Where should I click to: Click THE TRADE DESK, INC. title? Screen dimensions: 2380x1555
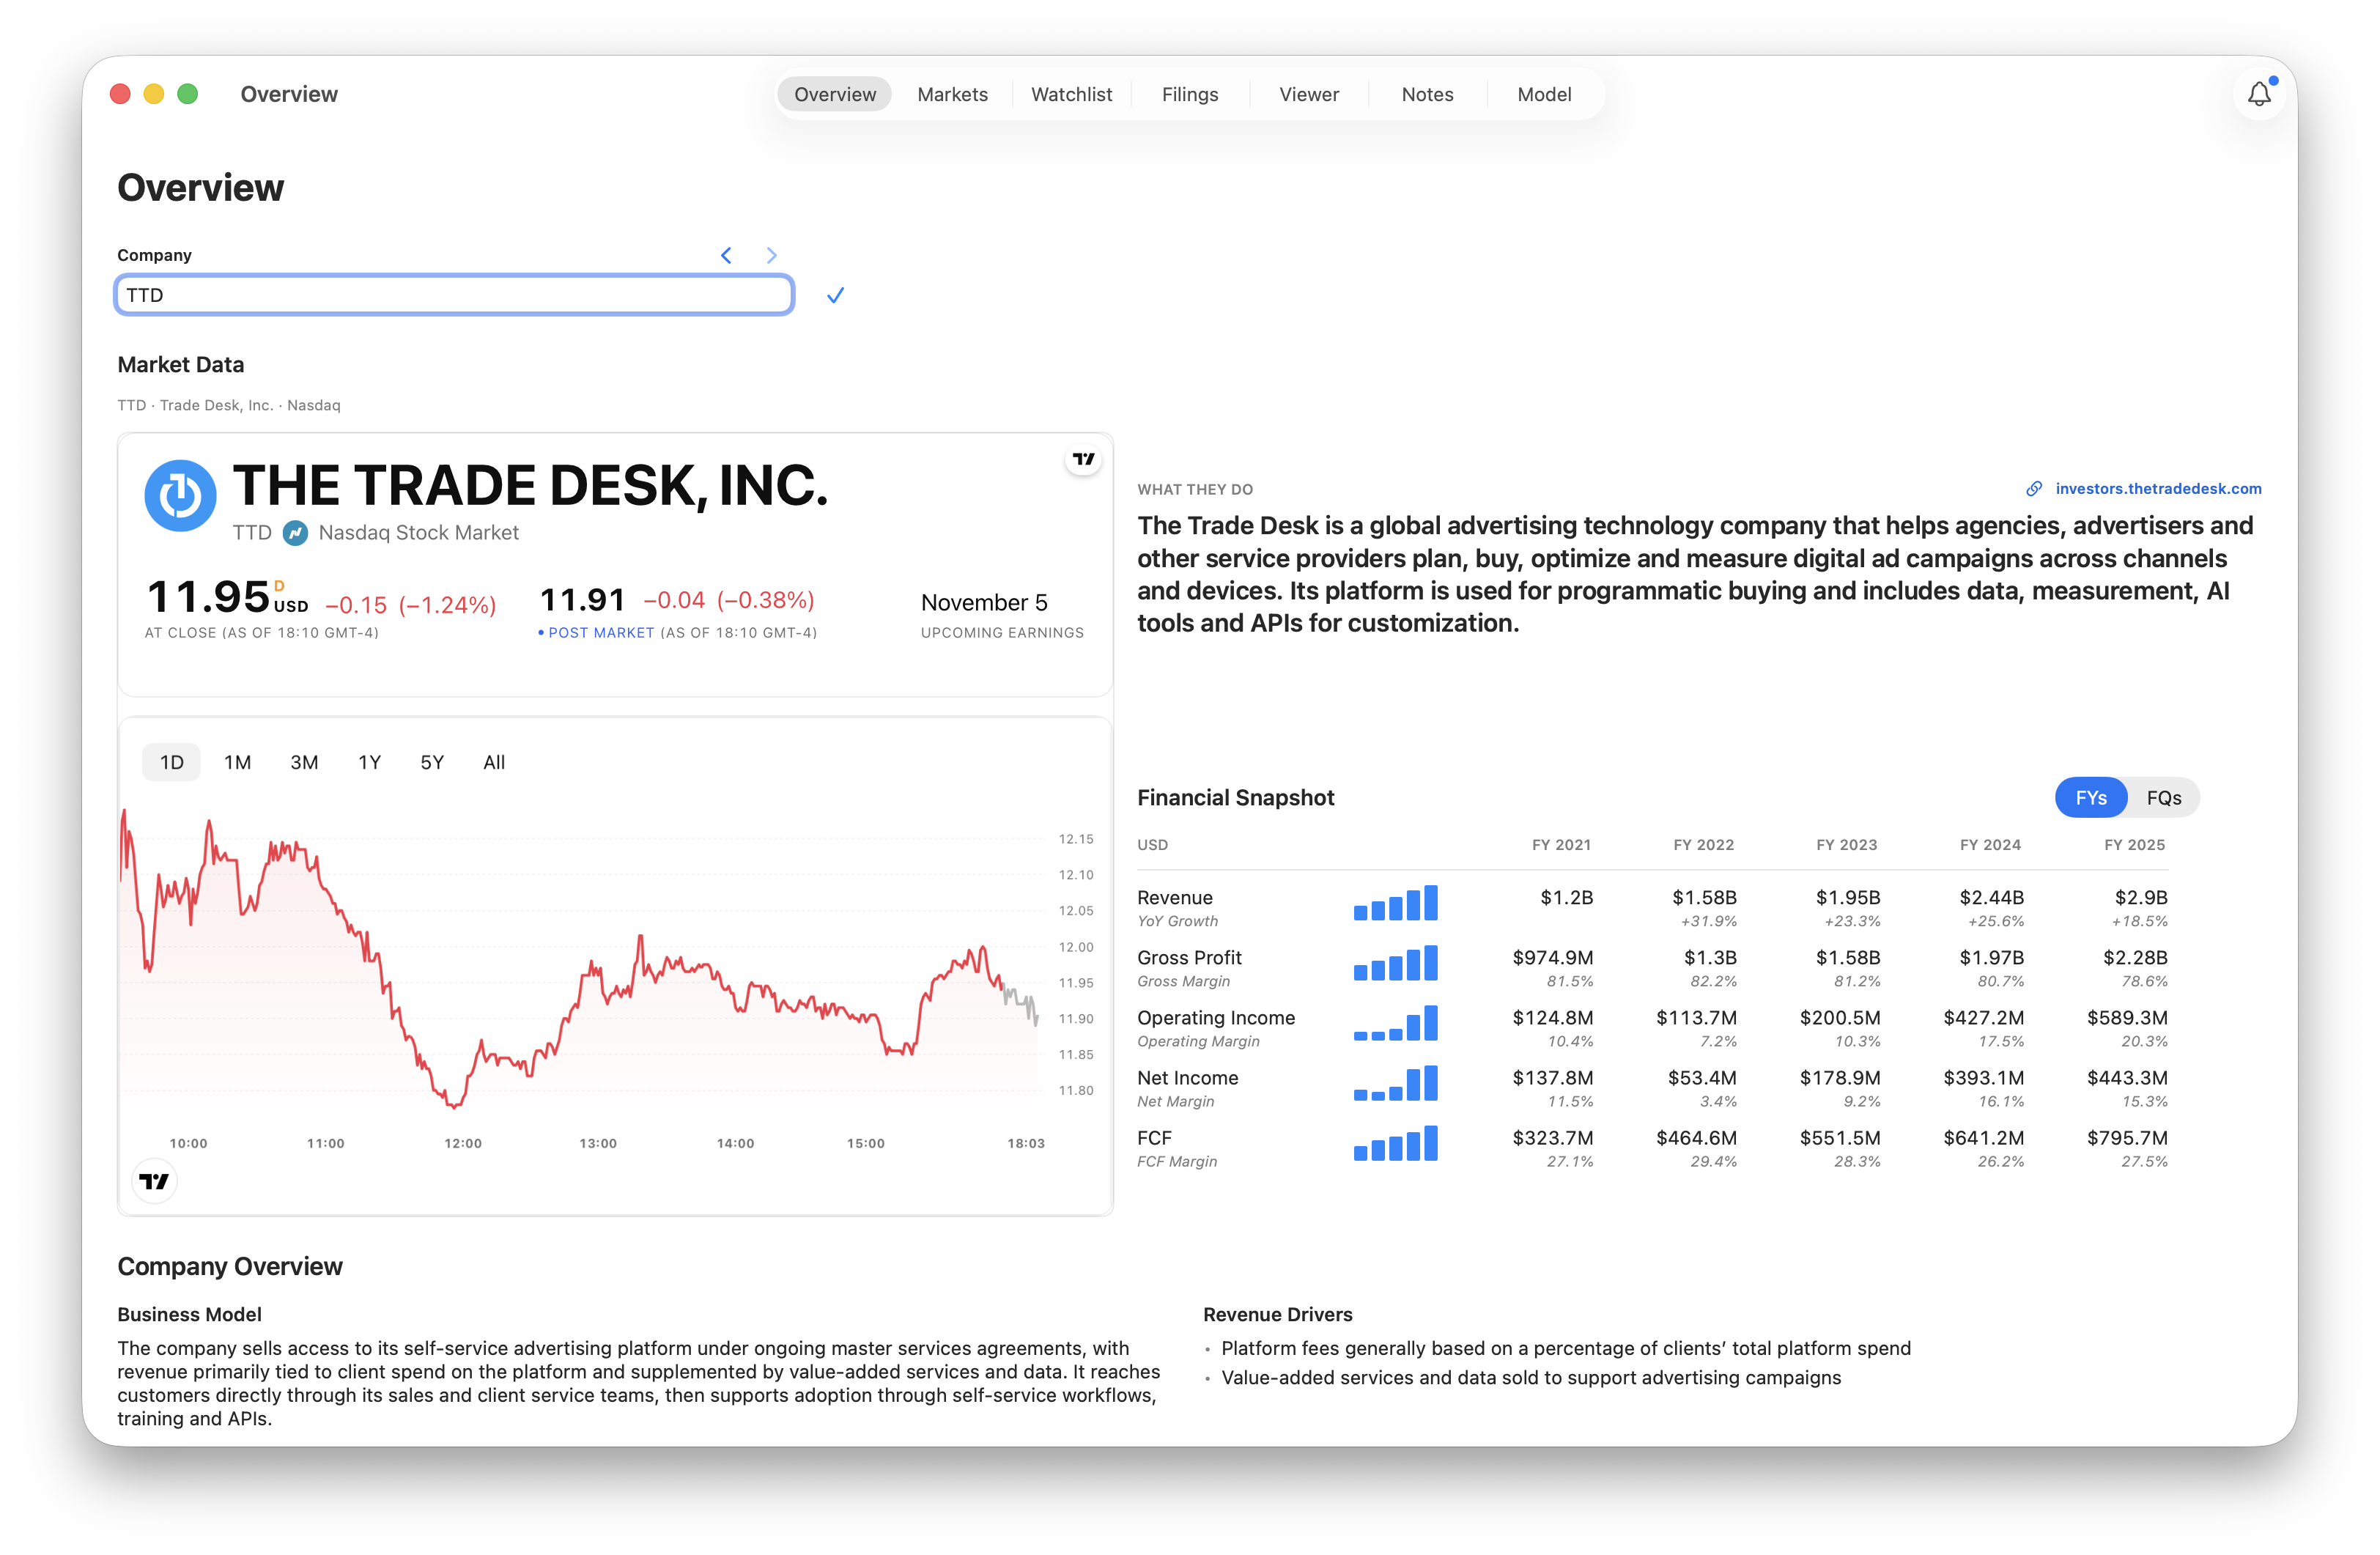[530, 486]
